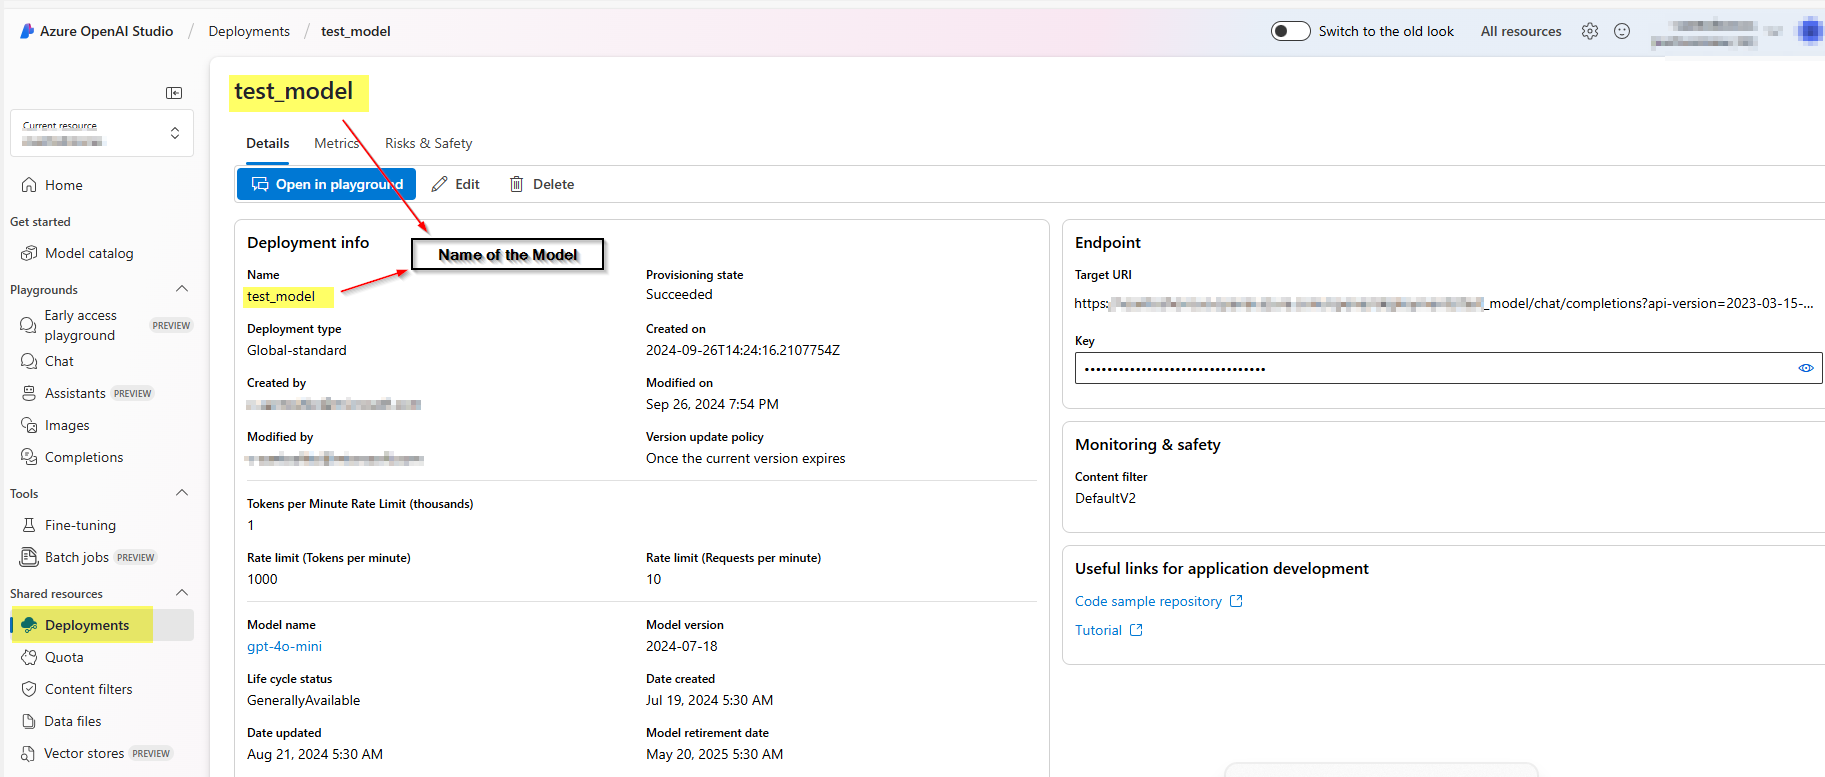This screenshot has width=1825, height=777.
Task: Click external link icon beside Tutorial
Action: tap(1136, 630)
